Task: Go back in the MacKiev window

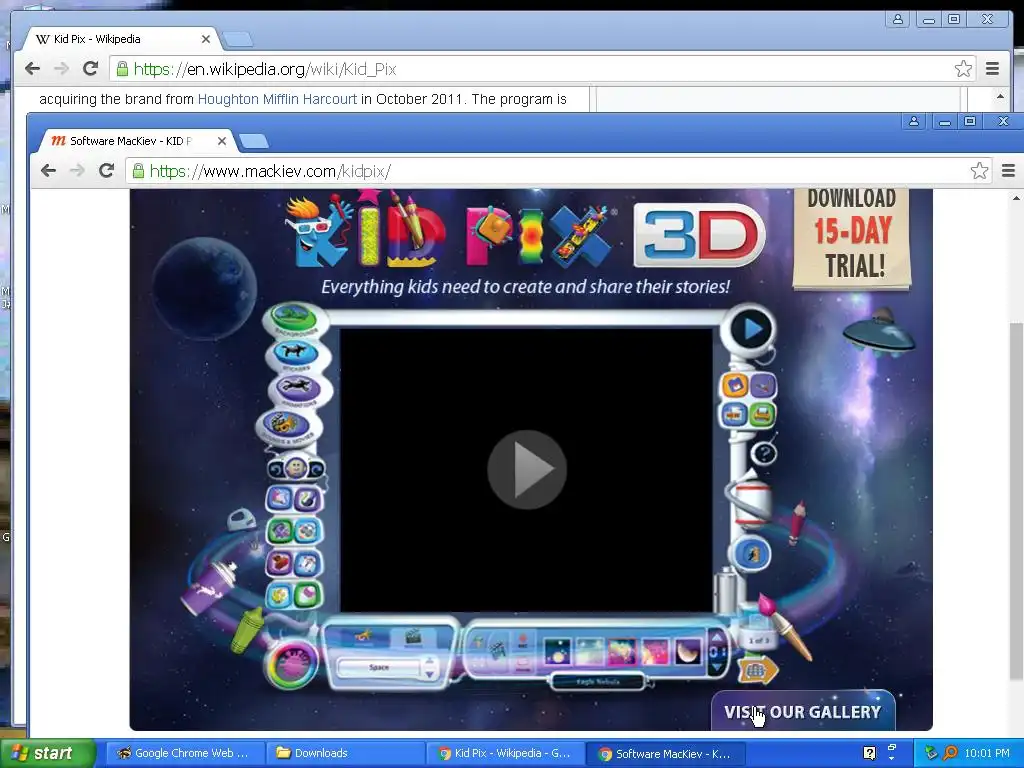Action: coord(48,171)
